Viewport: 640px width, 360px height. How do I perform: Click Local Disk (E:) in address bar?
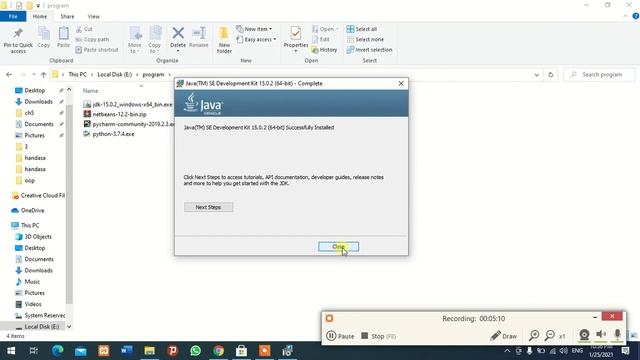coord(114,75)
